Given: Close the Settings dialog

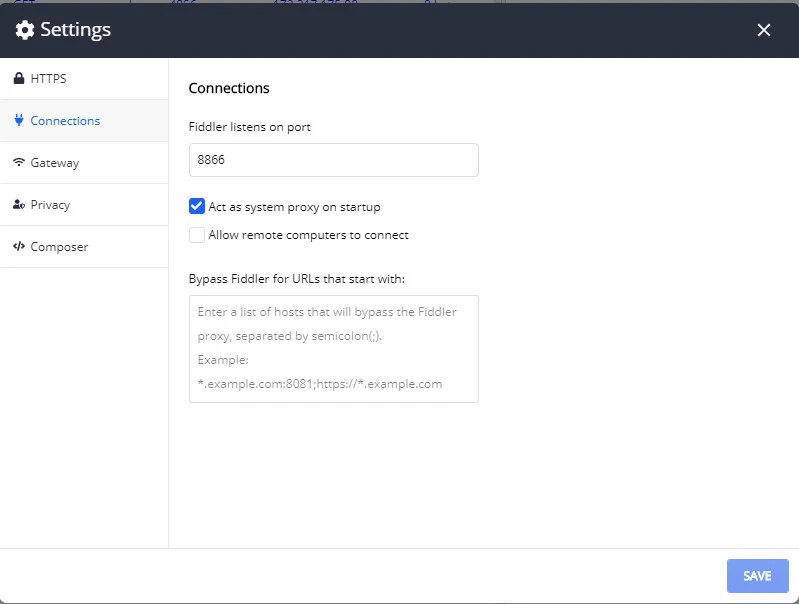Looking at the screenshot, I should [763, 30].
